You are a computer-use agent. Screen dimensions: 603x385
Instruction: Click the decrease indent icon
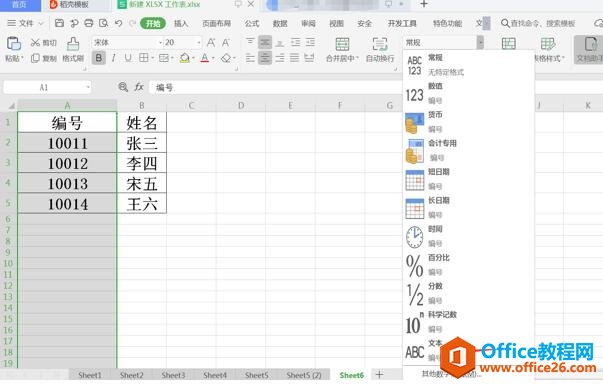(x=295, y=42)
